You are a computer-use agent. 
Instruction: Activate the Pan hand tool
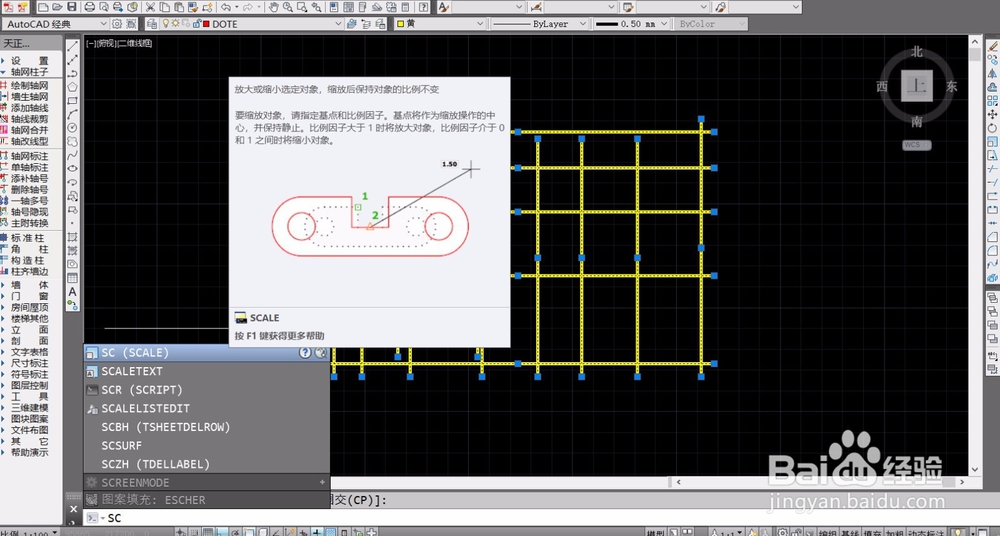pos(273,8)
